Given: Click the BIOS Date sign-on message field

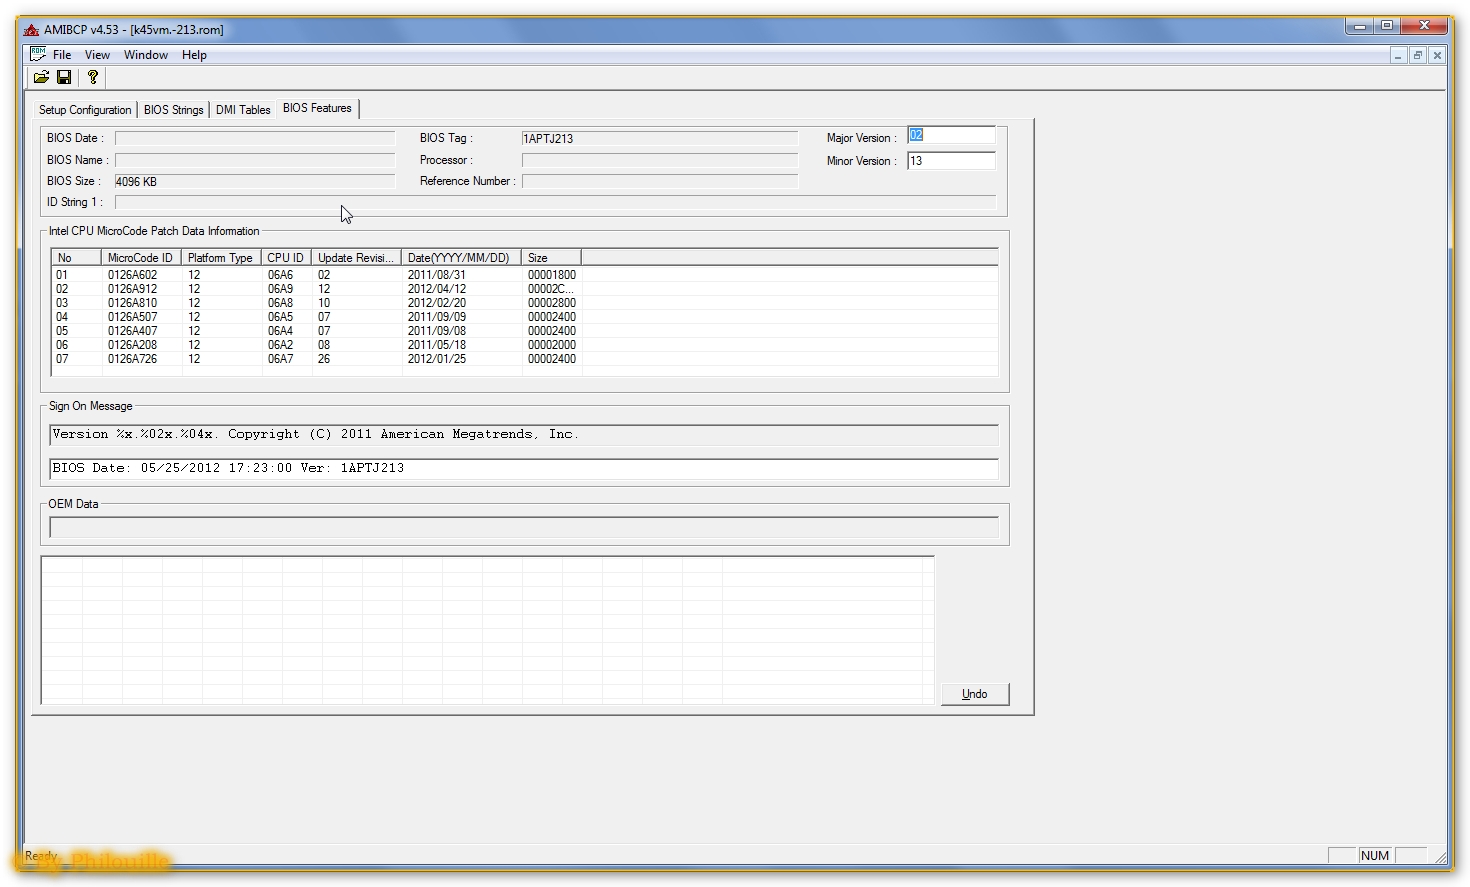Looking at the screenshot, I should point(523,468).
